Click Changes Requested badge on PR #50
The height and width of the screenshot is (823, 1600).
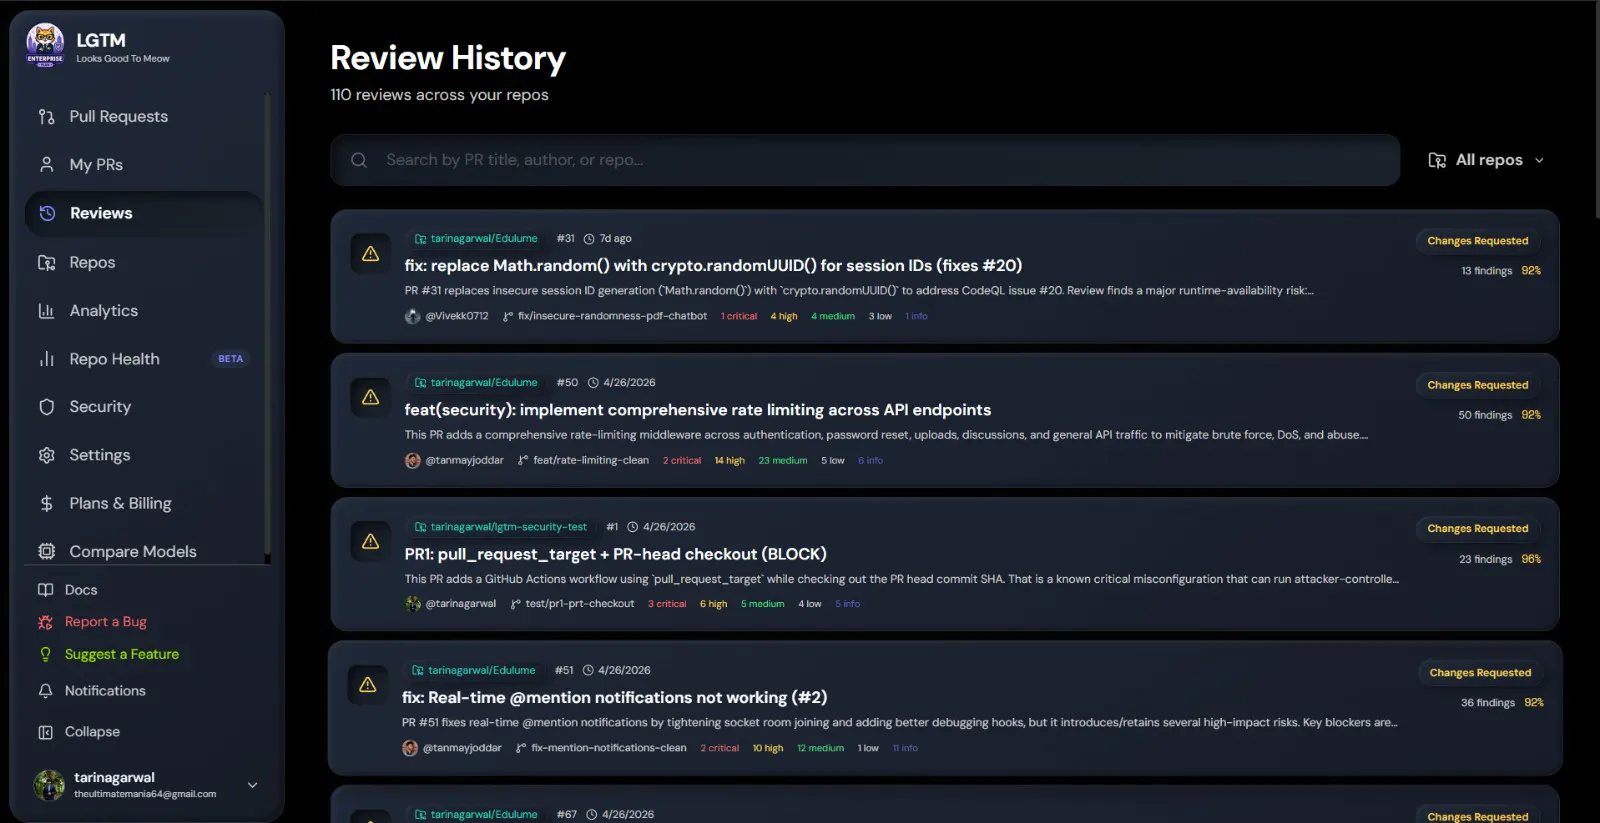tap(1478, 385)
